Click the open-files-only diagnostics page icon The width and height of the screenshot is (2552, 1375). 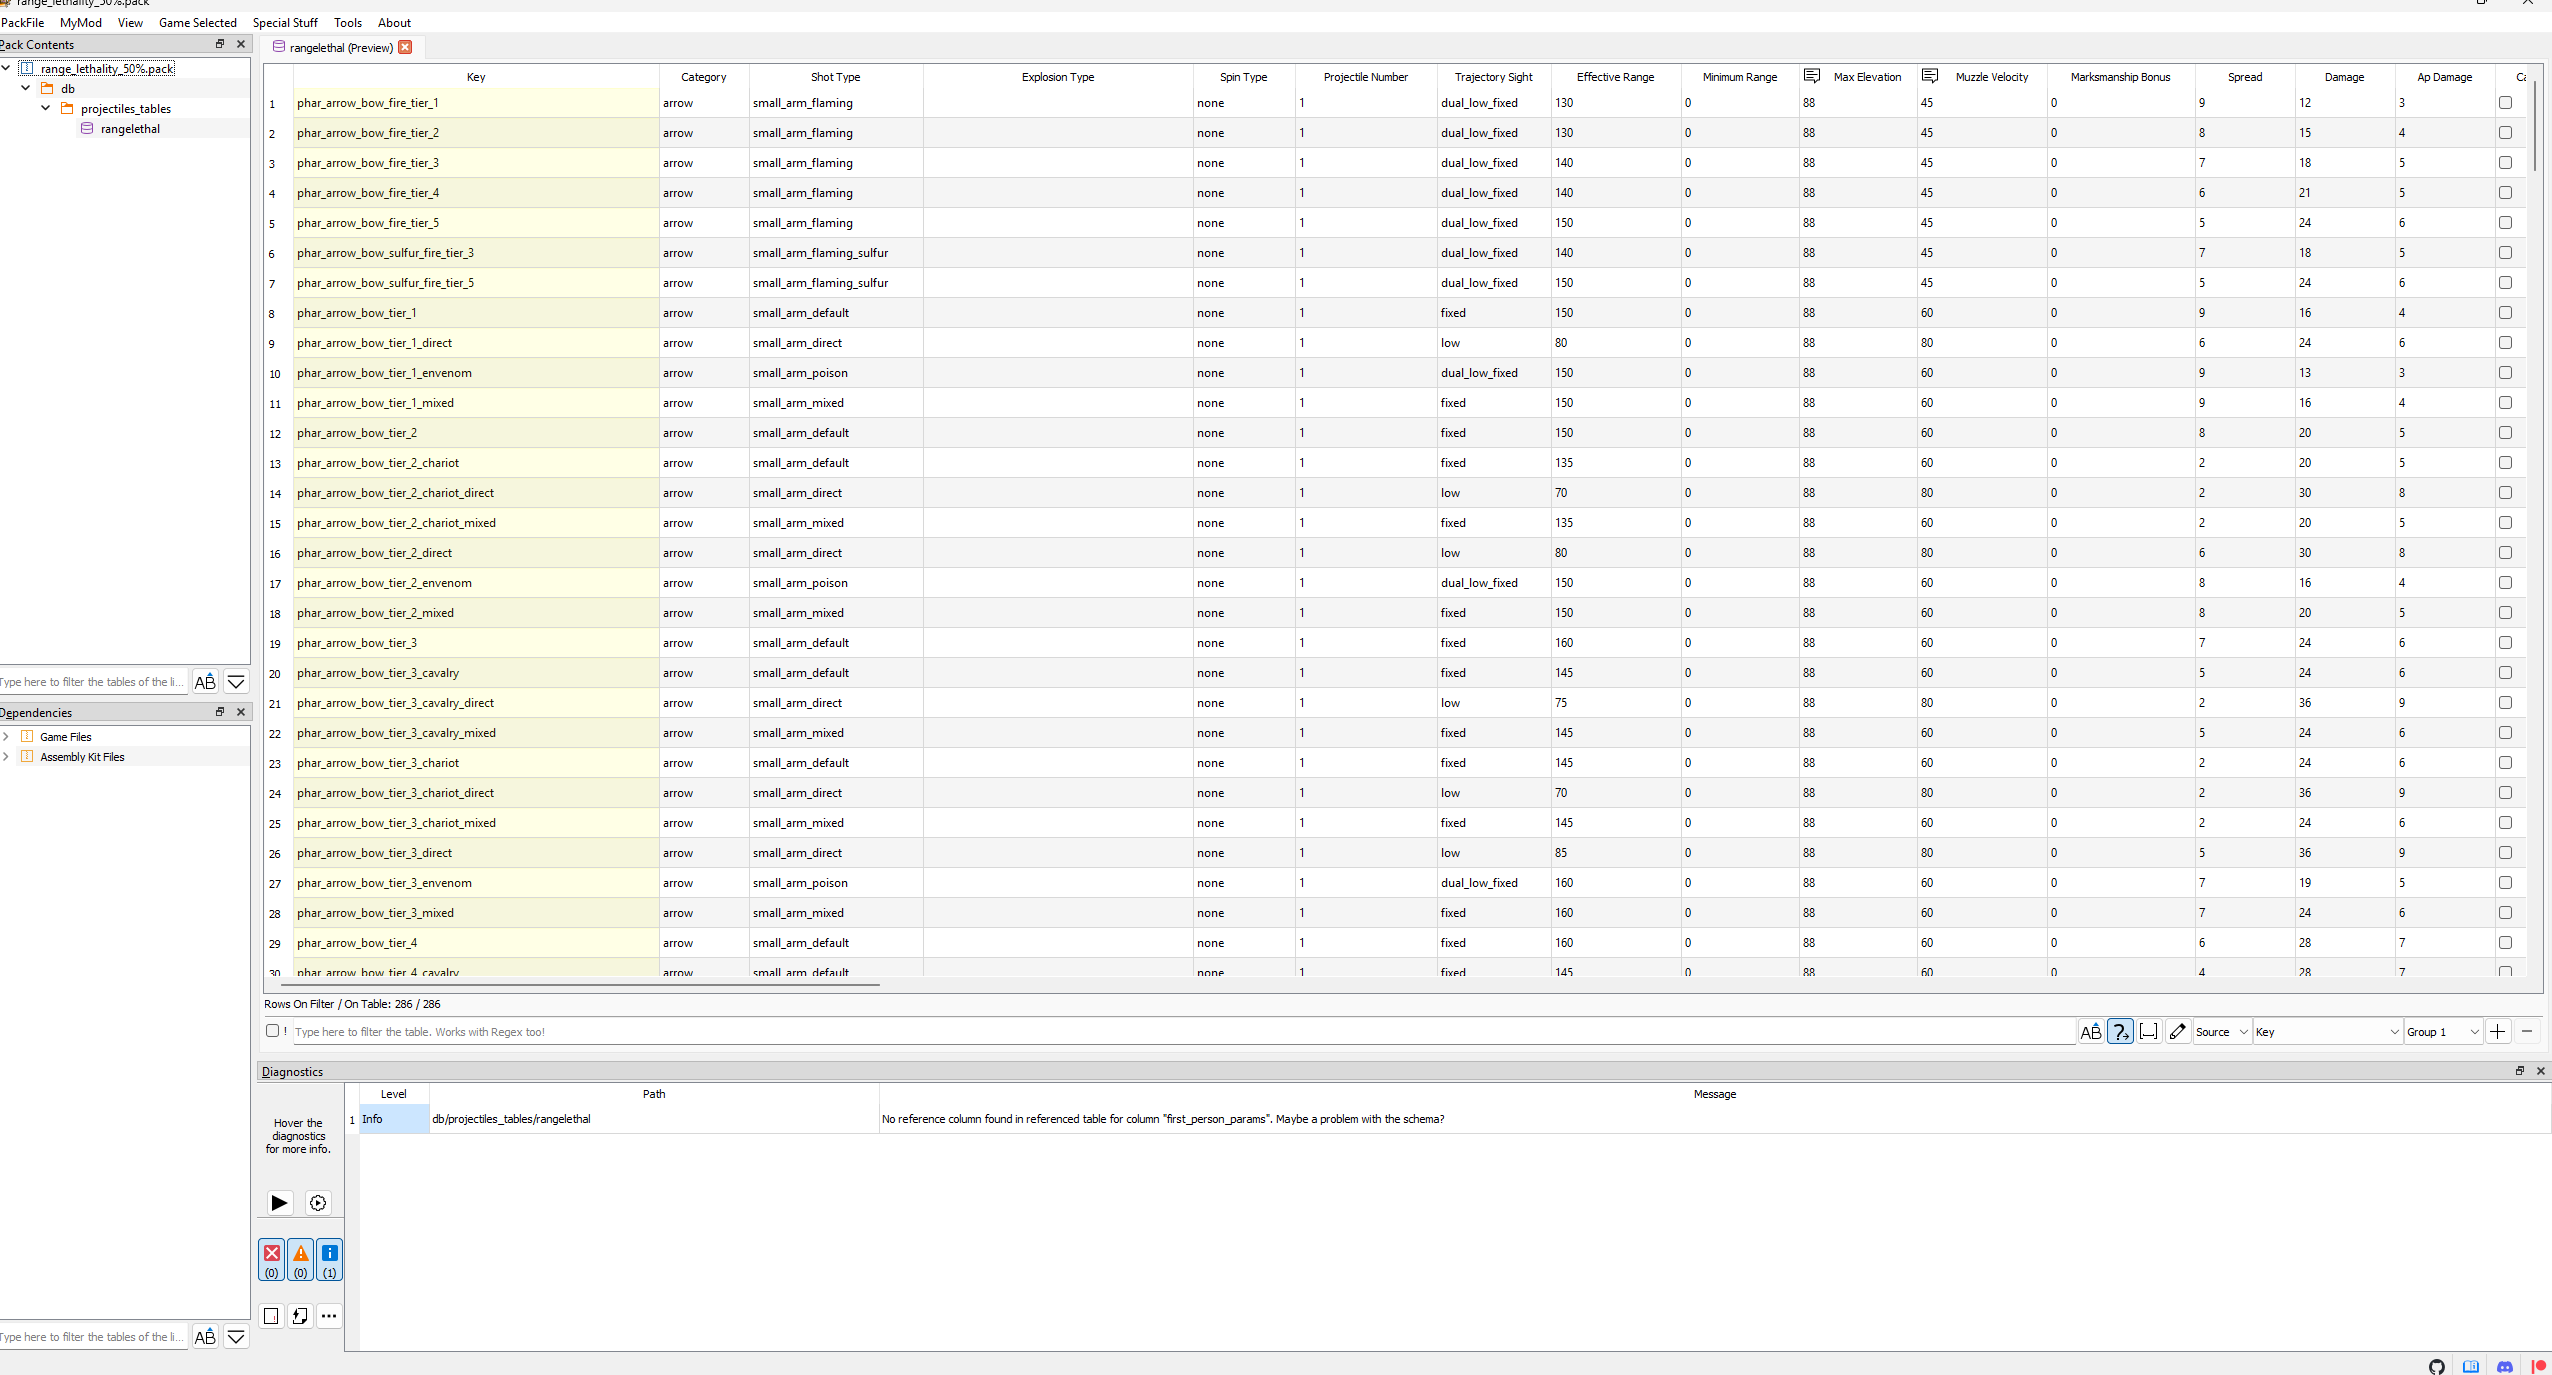click(x=271, y=1315)
